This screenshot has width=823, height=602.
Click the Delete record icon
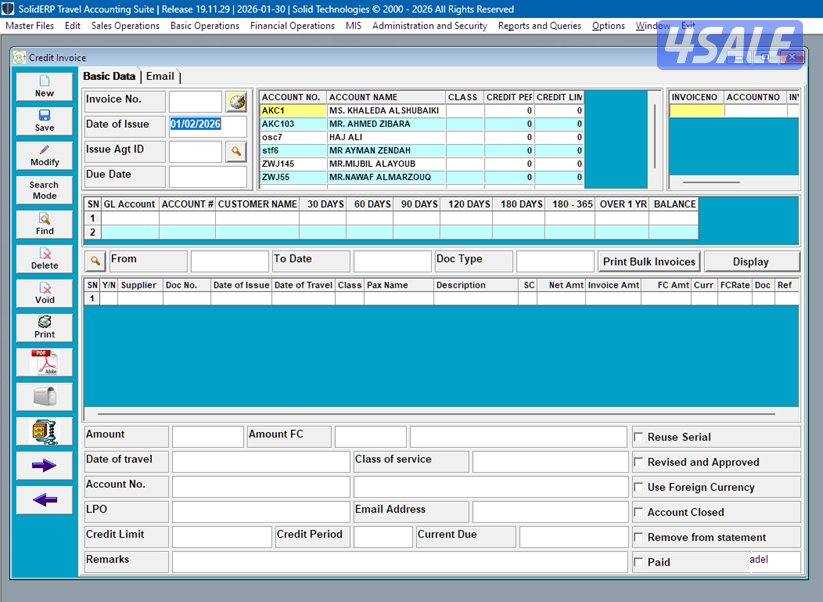pyautogui.click(x=43, y=258)
